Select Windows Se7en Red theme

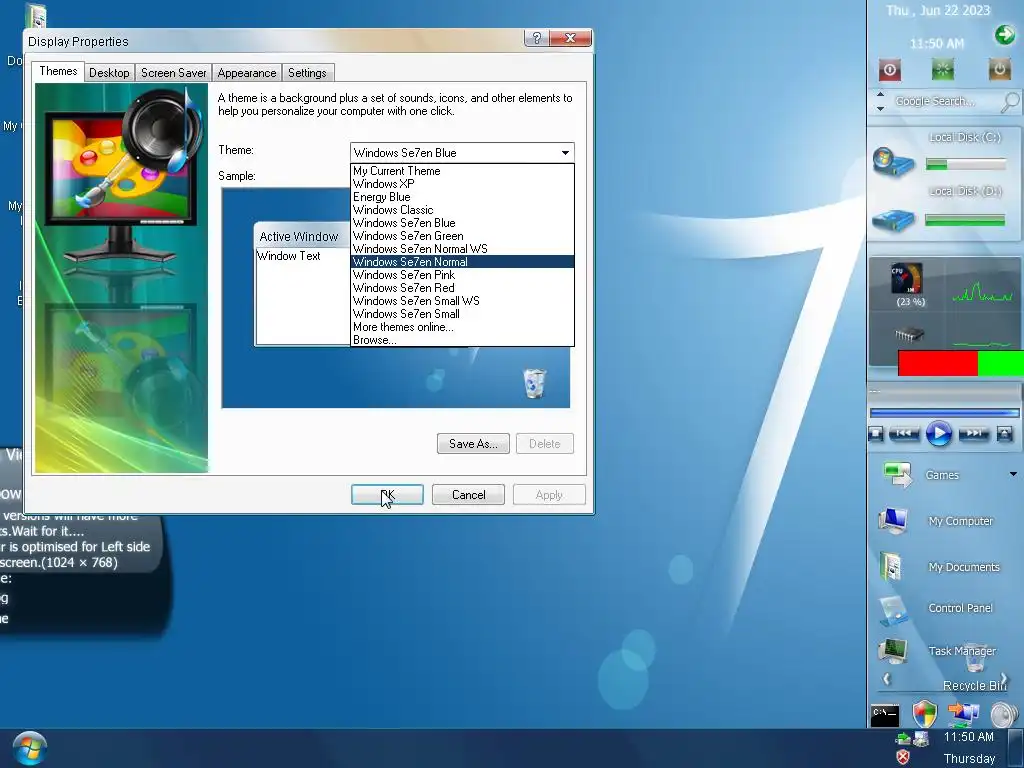[x=462, y=288]
